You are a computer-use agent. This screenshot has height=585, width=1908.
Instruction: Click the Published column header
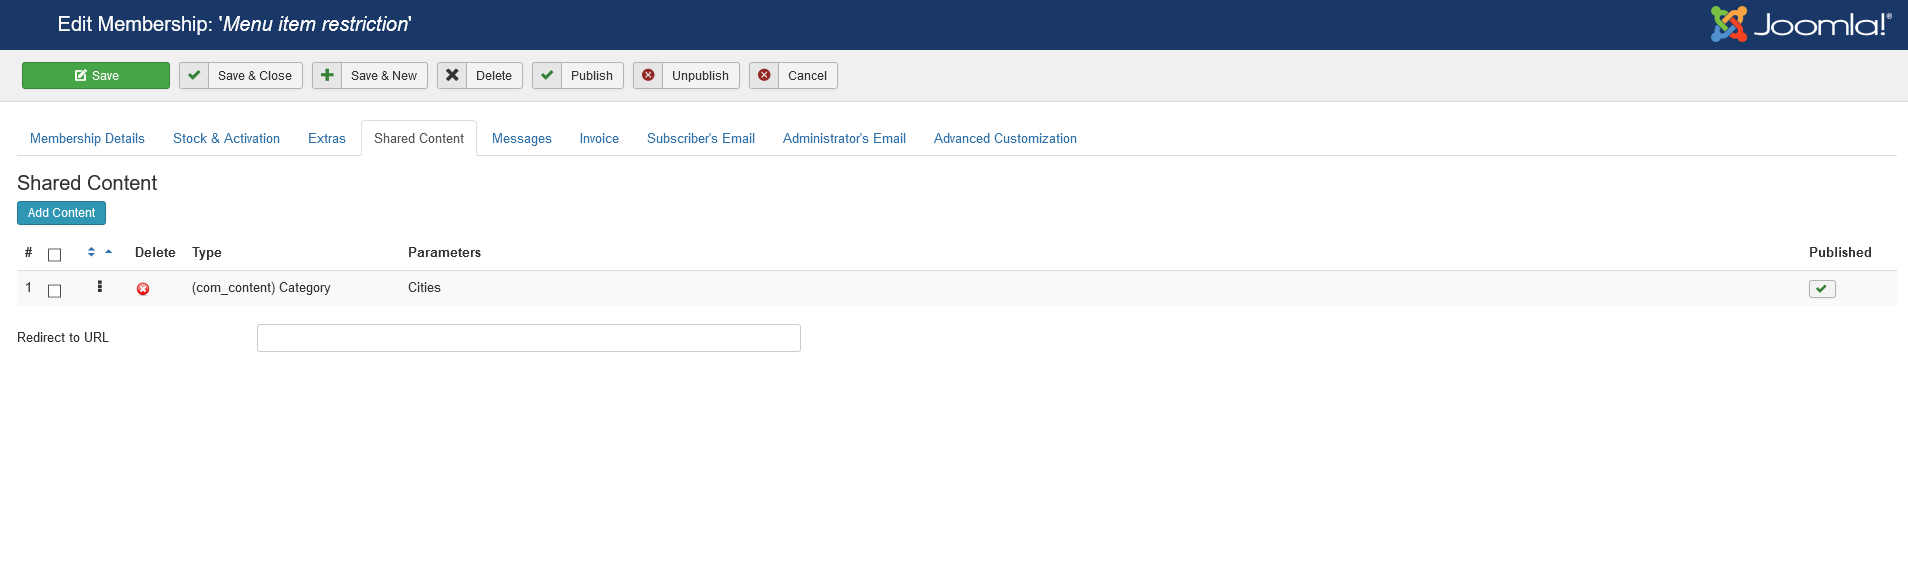[x=1840, y=253]
